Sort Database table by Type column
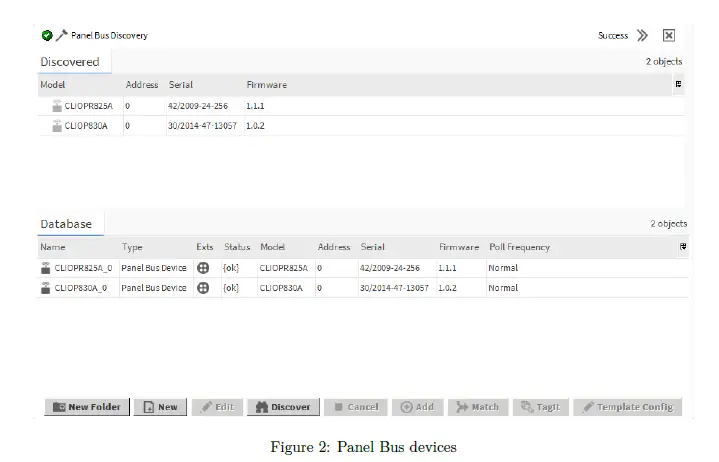The height and width of the screenshot is (462, 719). (x=132, y=247)
